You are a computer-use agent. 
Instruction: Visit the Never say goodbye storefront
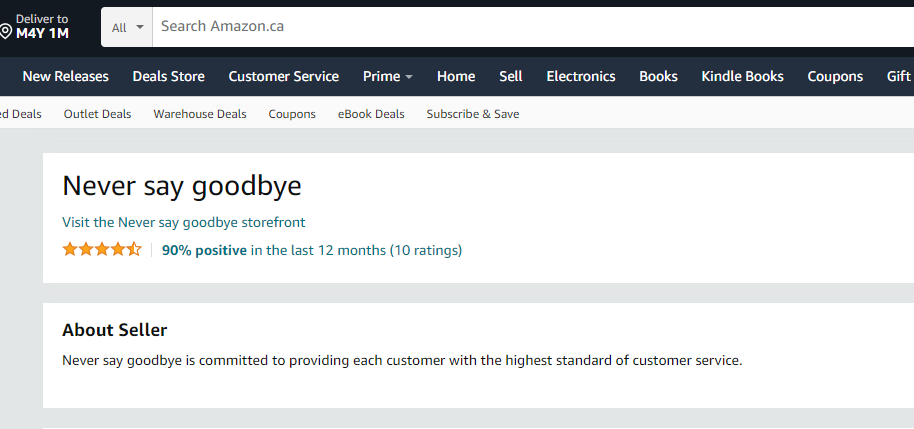(x=184, y=222)
